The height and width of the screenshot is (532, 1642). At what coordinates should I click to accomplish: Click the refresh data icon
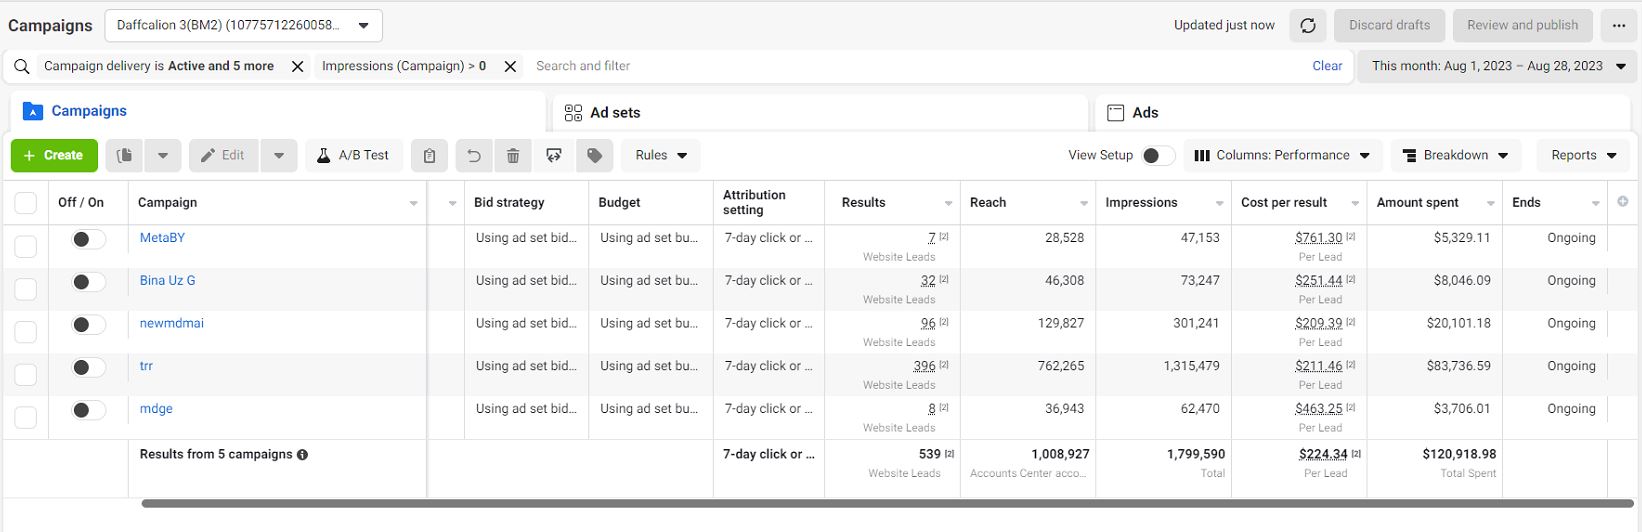1307,26
